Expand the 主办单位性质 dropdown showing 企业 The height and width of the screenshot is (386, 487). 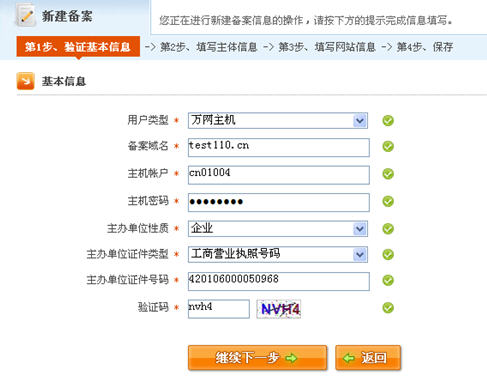278,229
